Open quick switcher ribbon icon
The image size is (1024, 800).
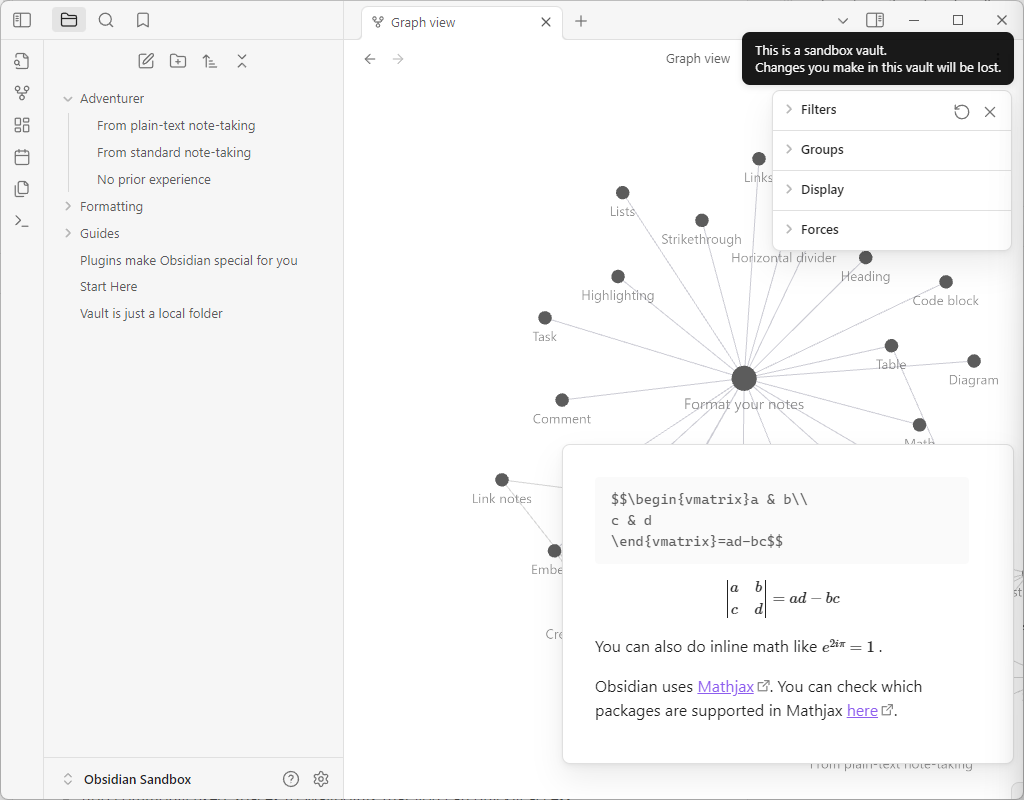[22, 61]
